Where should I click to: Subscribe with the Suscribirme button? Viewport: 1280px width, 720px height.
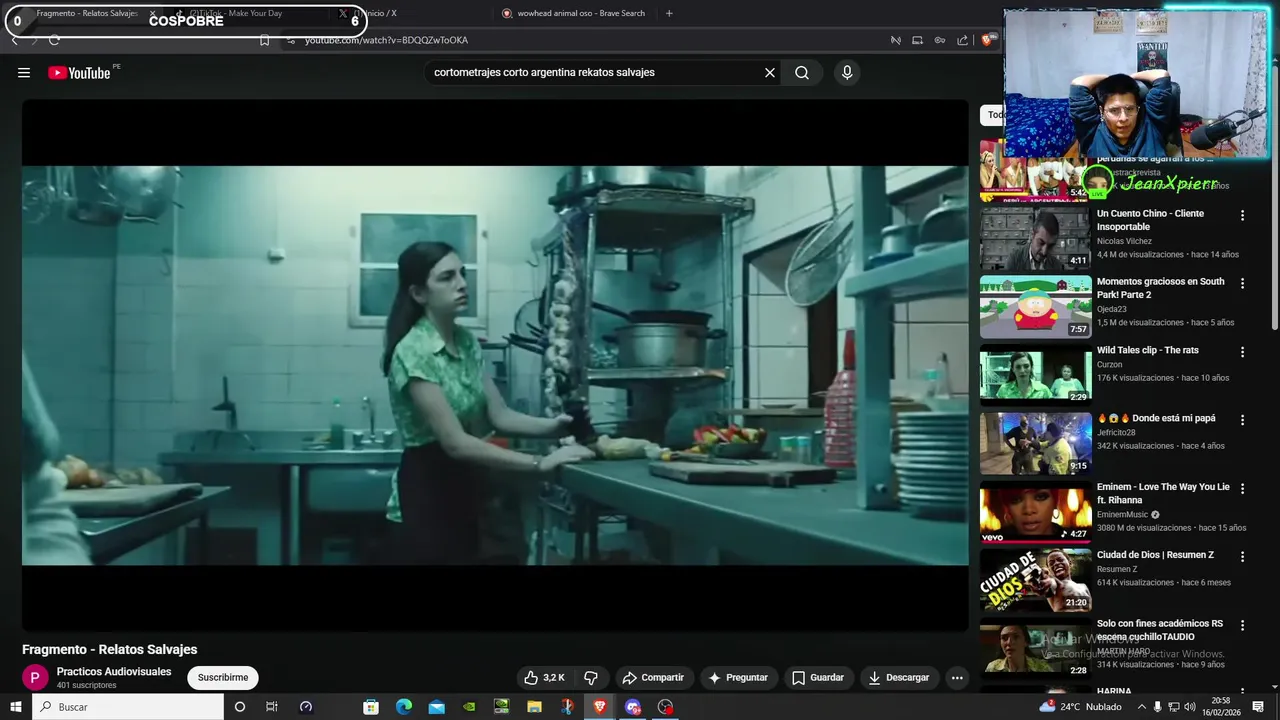(x=223, y=678)
